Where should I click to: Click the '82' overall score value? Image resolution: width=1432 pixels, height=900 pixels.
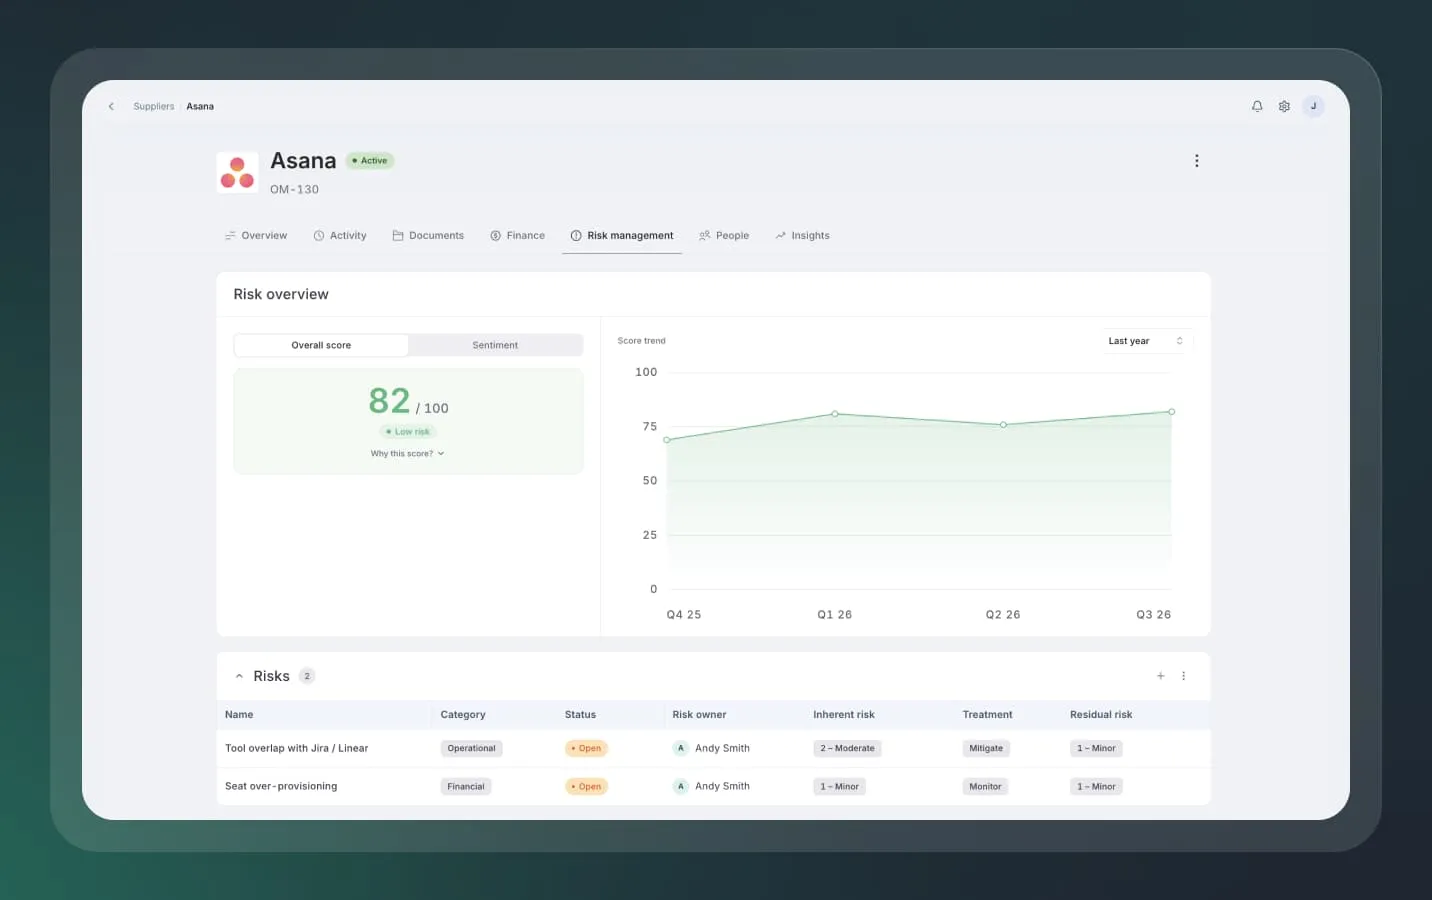[x=389, y=401]
